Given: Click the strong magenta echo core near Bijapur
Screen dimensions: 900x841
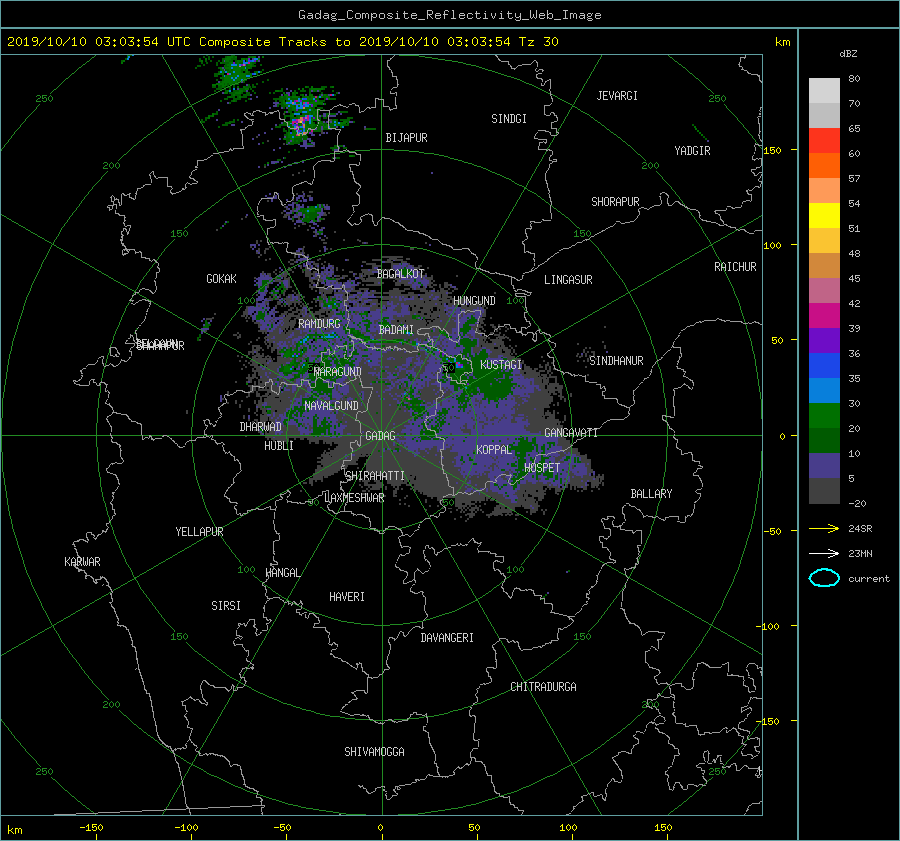Looking at the screenshot, I should point(300,123).
